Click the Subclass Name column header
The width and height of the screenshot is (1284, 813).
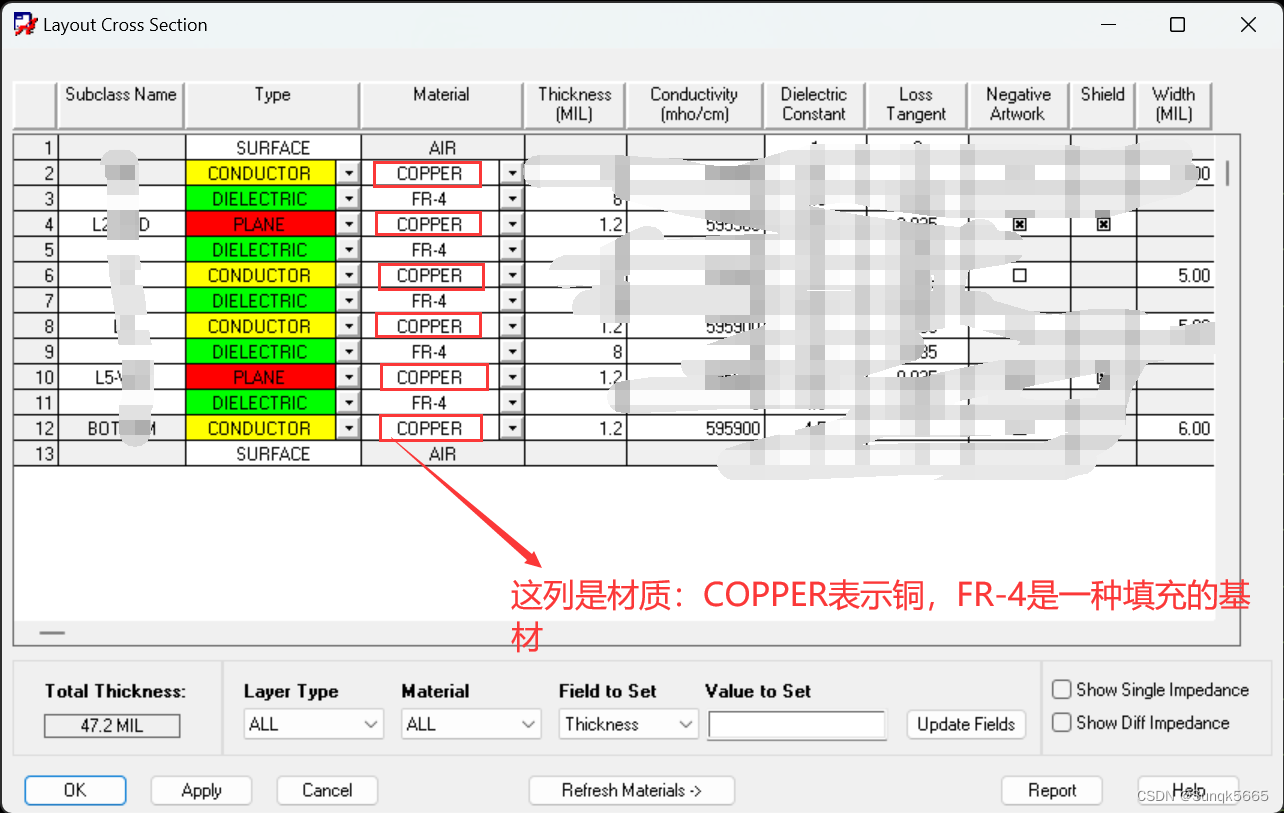point(121,104)
